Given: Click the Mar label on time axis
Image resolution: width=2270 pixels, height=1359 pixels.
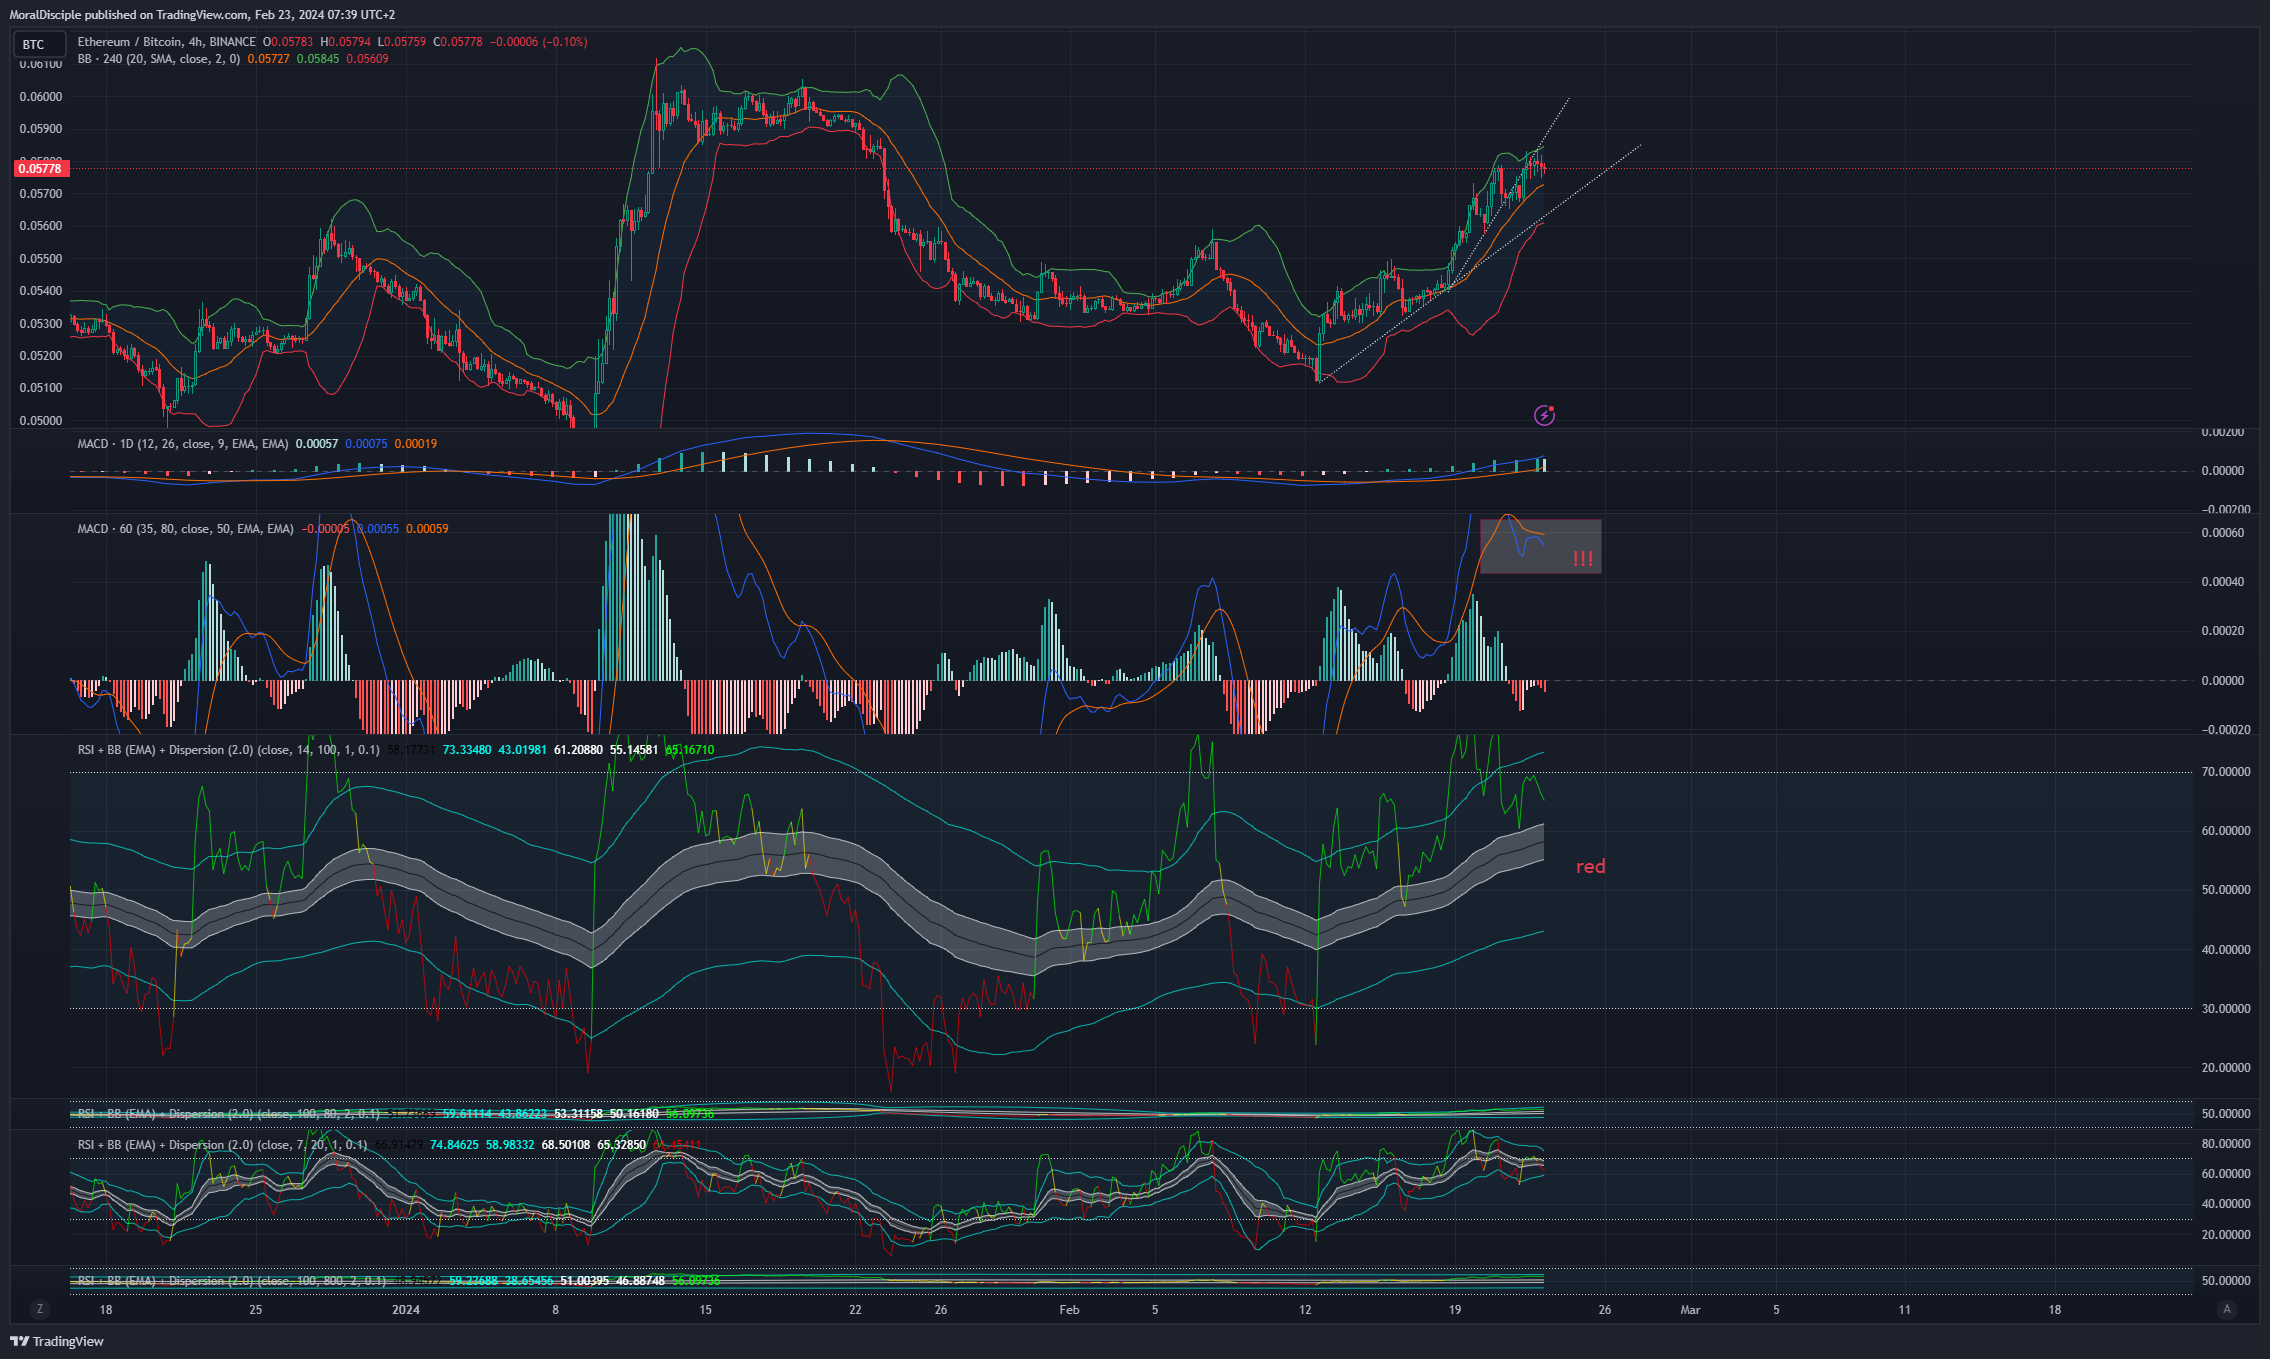Looking at the screenshot, I should pyautogui.click(x=1690, y=1310).
